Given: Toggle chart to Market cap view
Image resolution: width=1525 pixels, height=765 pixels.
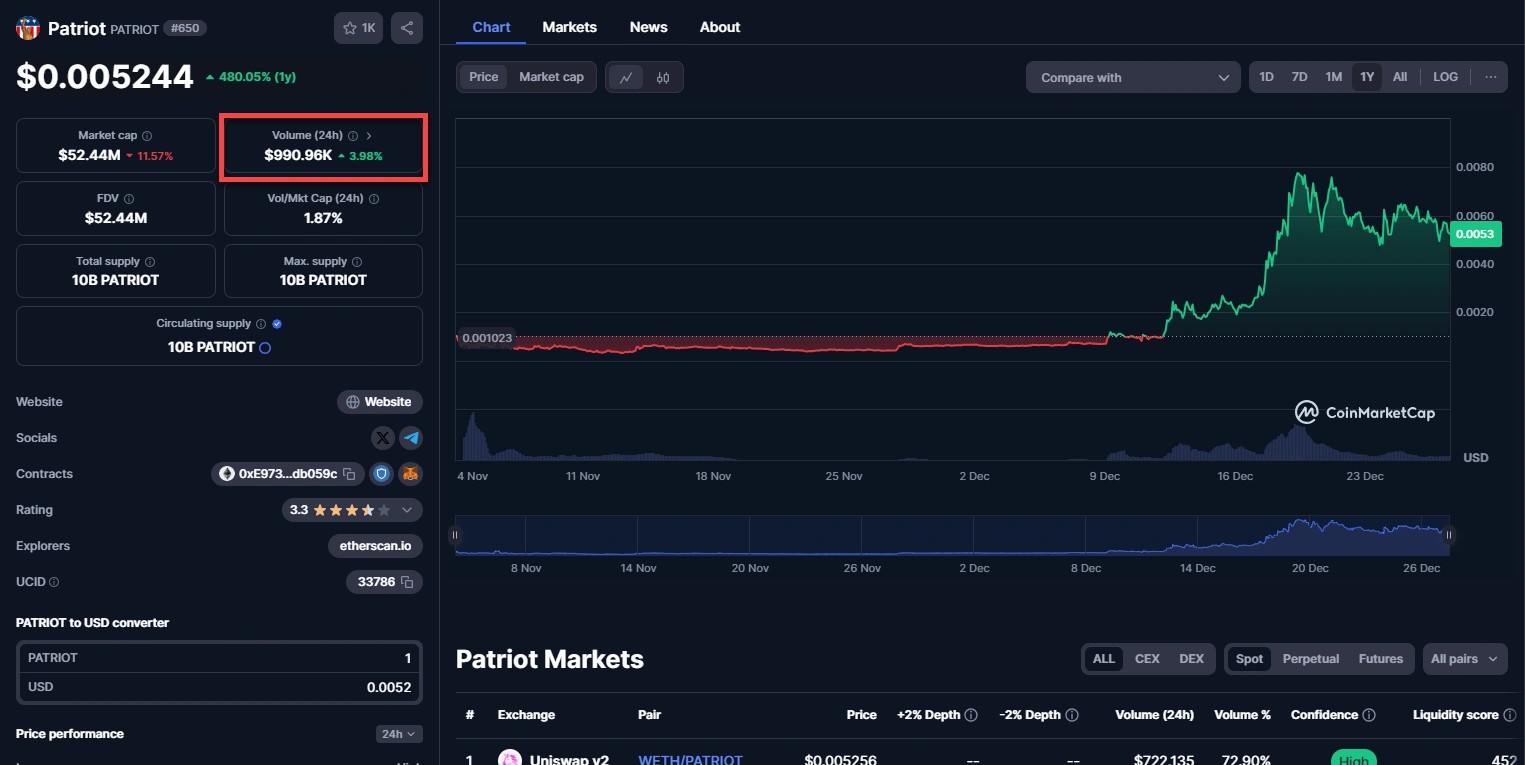Looking at the screenshot, I should (551, 77).
